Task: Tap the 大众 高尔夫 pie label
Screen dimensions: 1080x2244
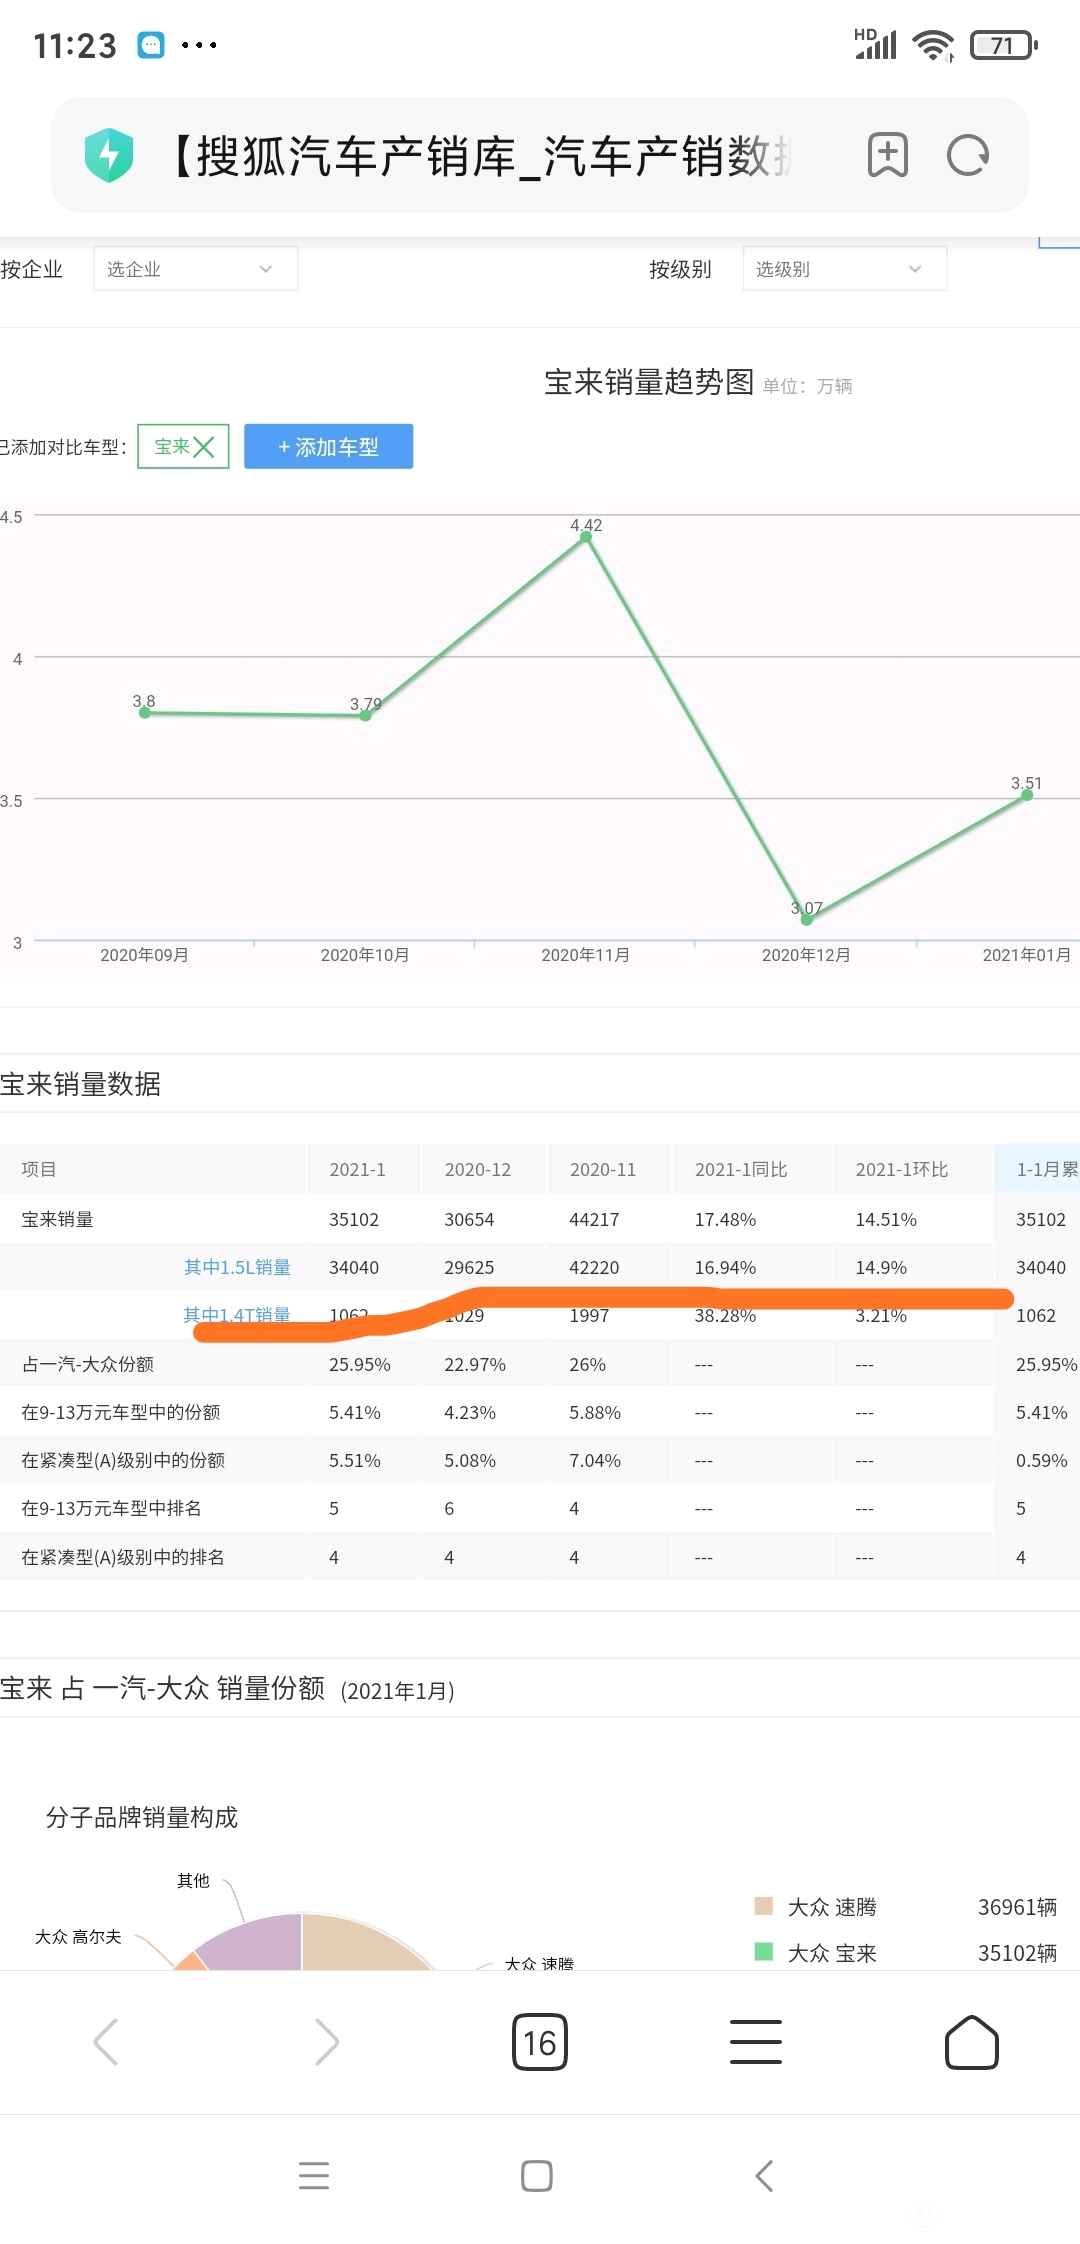Action: pyautogui.click(x=78, y=1937)
